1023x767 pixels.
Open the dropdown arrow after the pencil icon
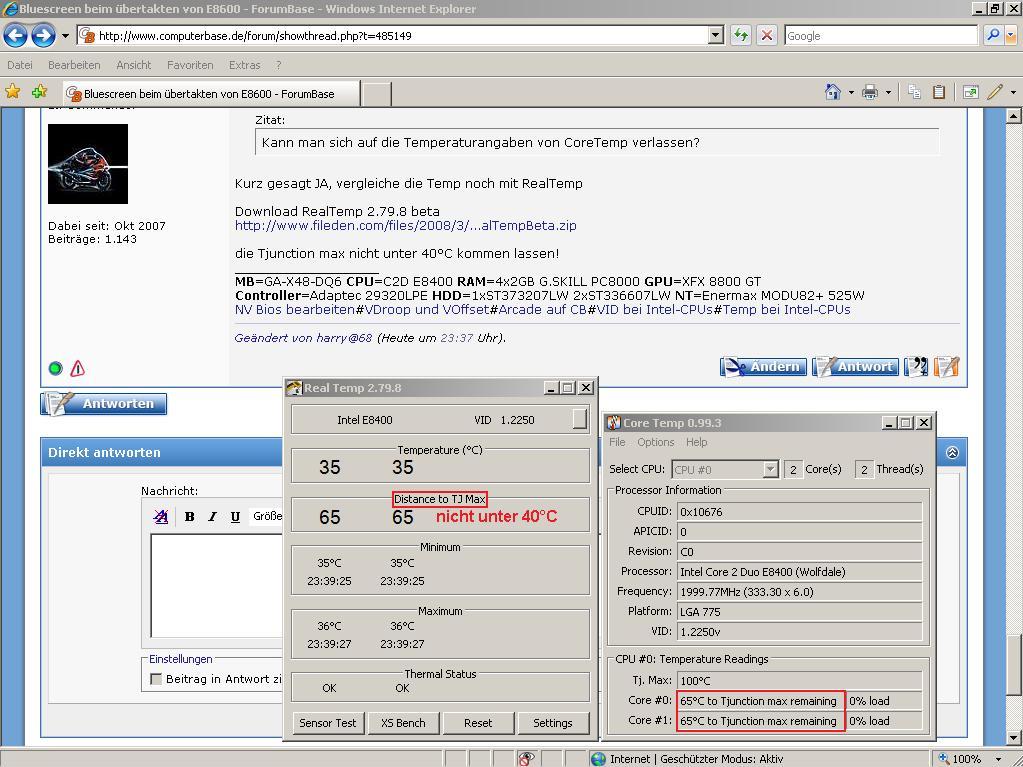click(x=1013, y=93)
